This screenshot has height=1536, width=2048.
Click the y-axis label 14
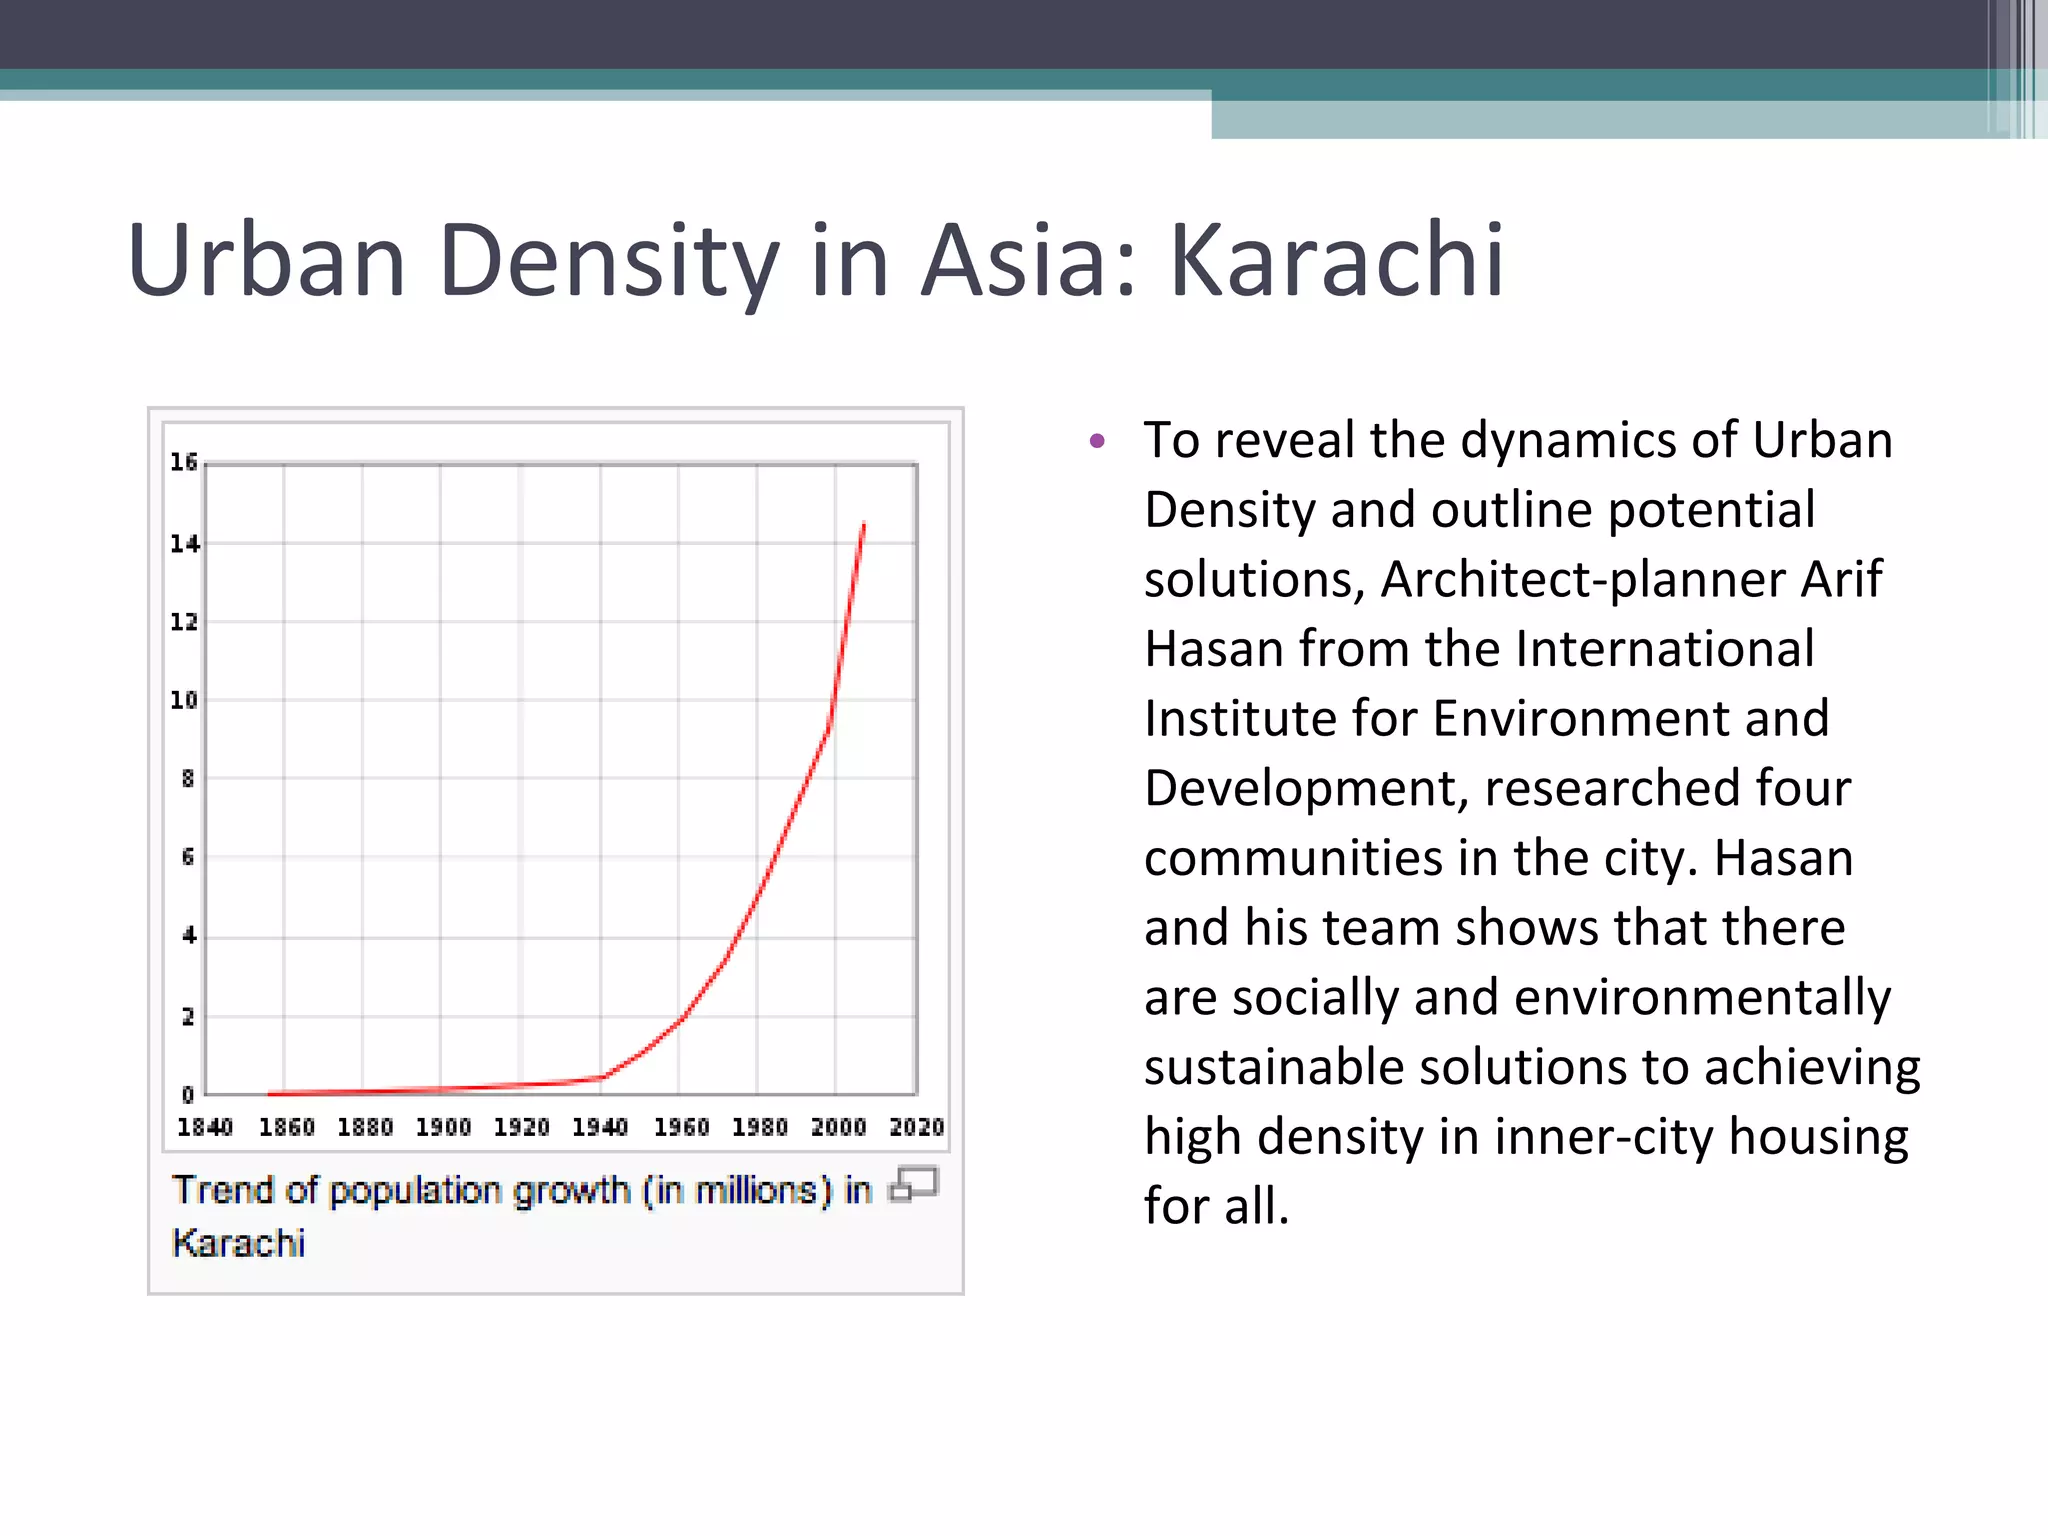pyautogui.click(x=185, y=544)
